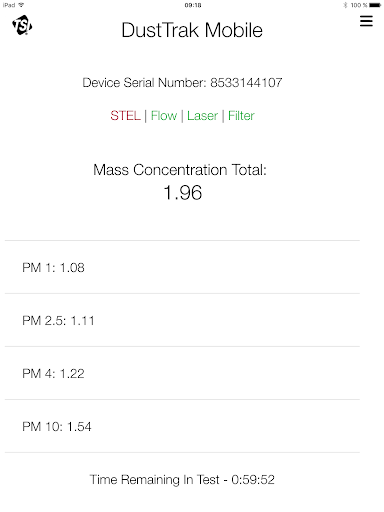
Task: Select the Laser status indicator
Action: click(x=202, y=116)
